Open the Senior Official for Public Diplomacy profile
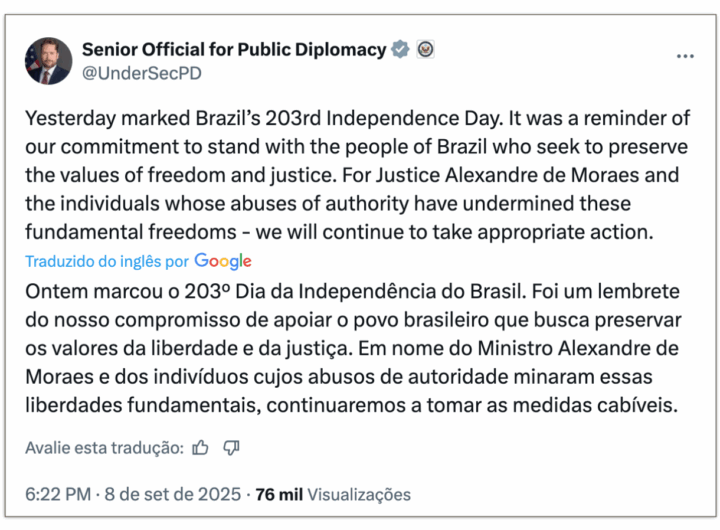720x530 pixels. tap(233, 49)
